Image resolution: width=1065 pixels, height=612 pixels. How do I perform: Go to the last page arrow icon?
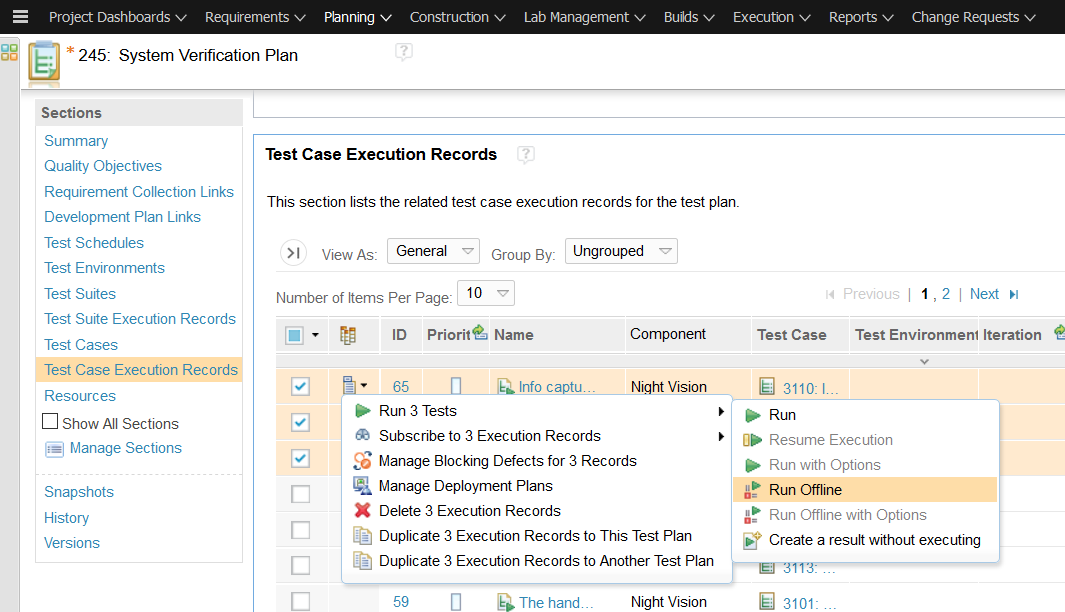pos(1014,294)
